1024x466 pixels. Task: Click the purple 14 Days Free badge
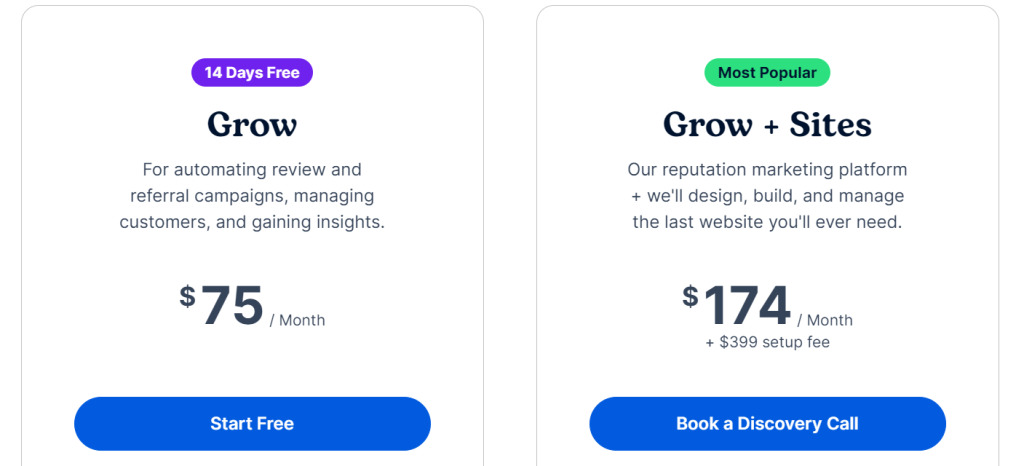pyautogui.click(x=252, y=73)
